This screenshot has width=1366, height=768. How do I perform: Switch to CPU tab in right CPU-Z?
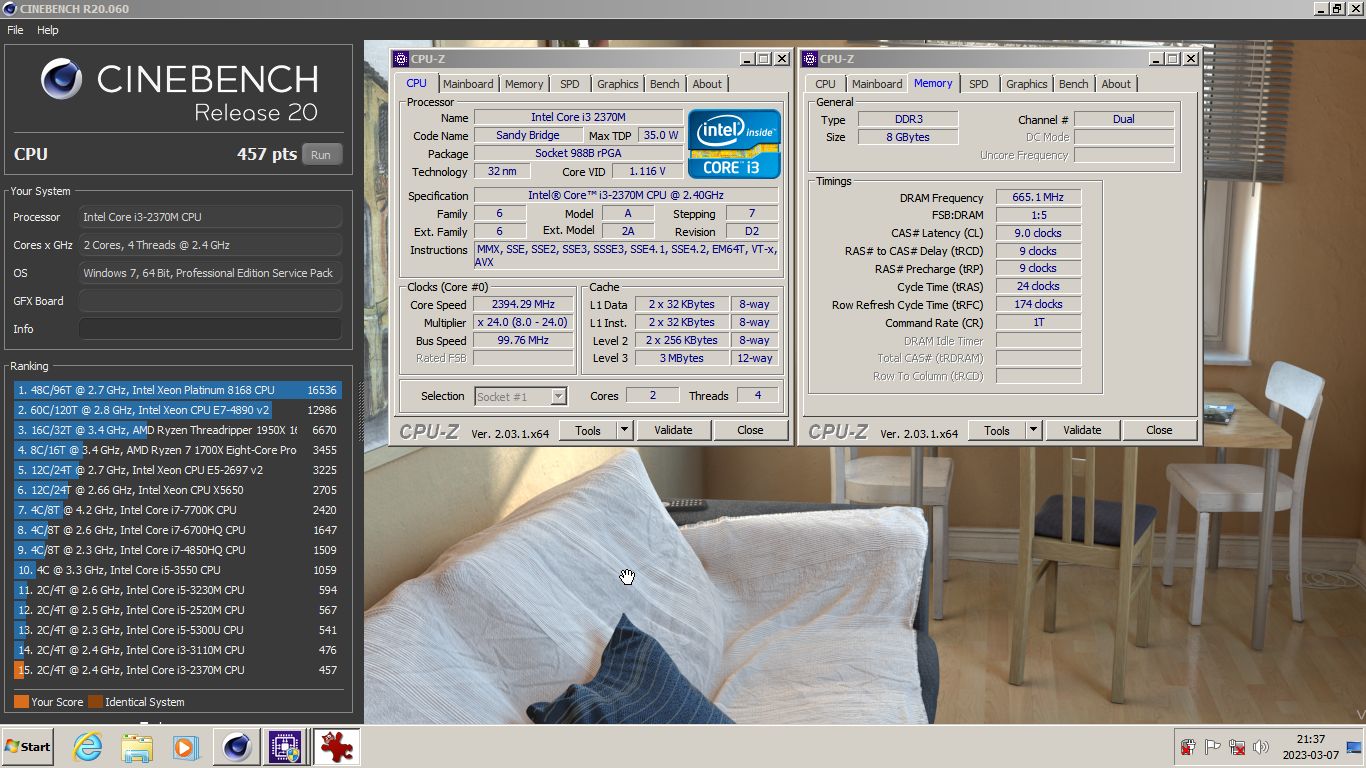click(825, 84)
